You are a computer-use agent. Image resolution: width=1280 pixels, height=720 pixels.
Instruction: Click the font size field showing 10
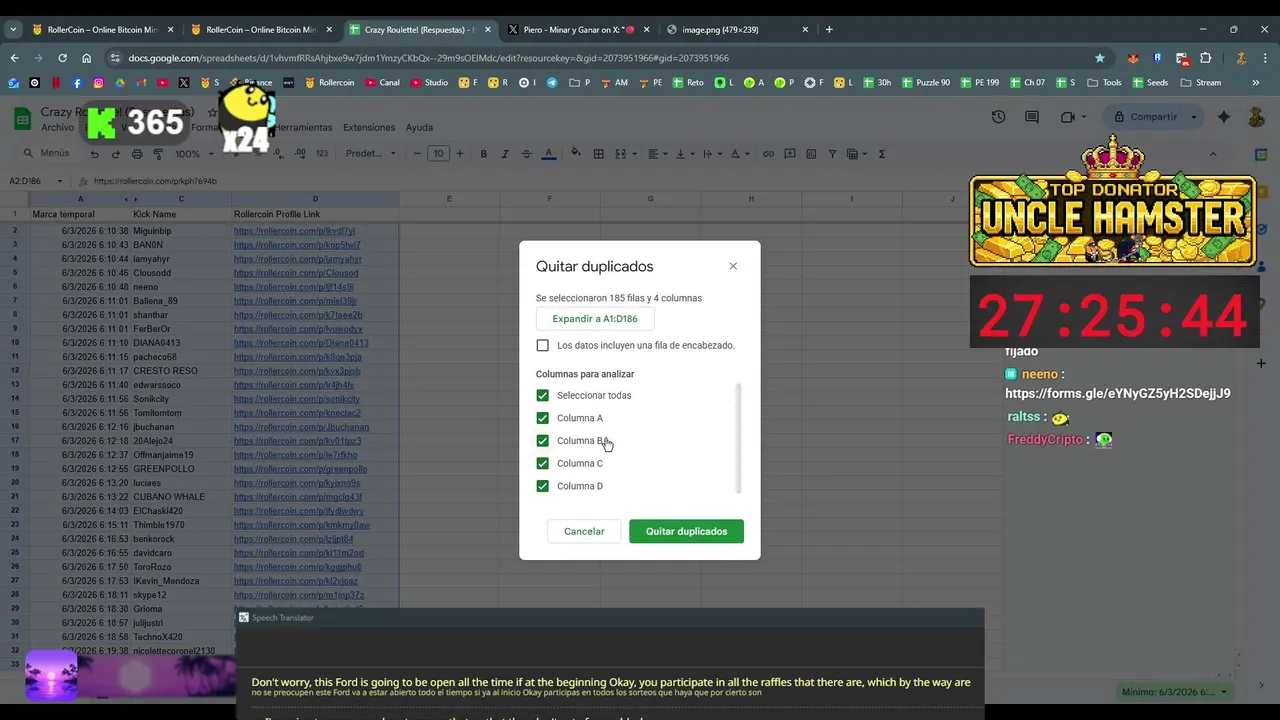click(439, 154)
